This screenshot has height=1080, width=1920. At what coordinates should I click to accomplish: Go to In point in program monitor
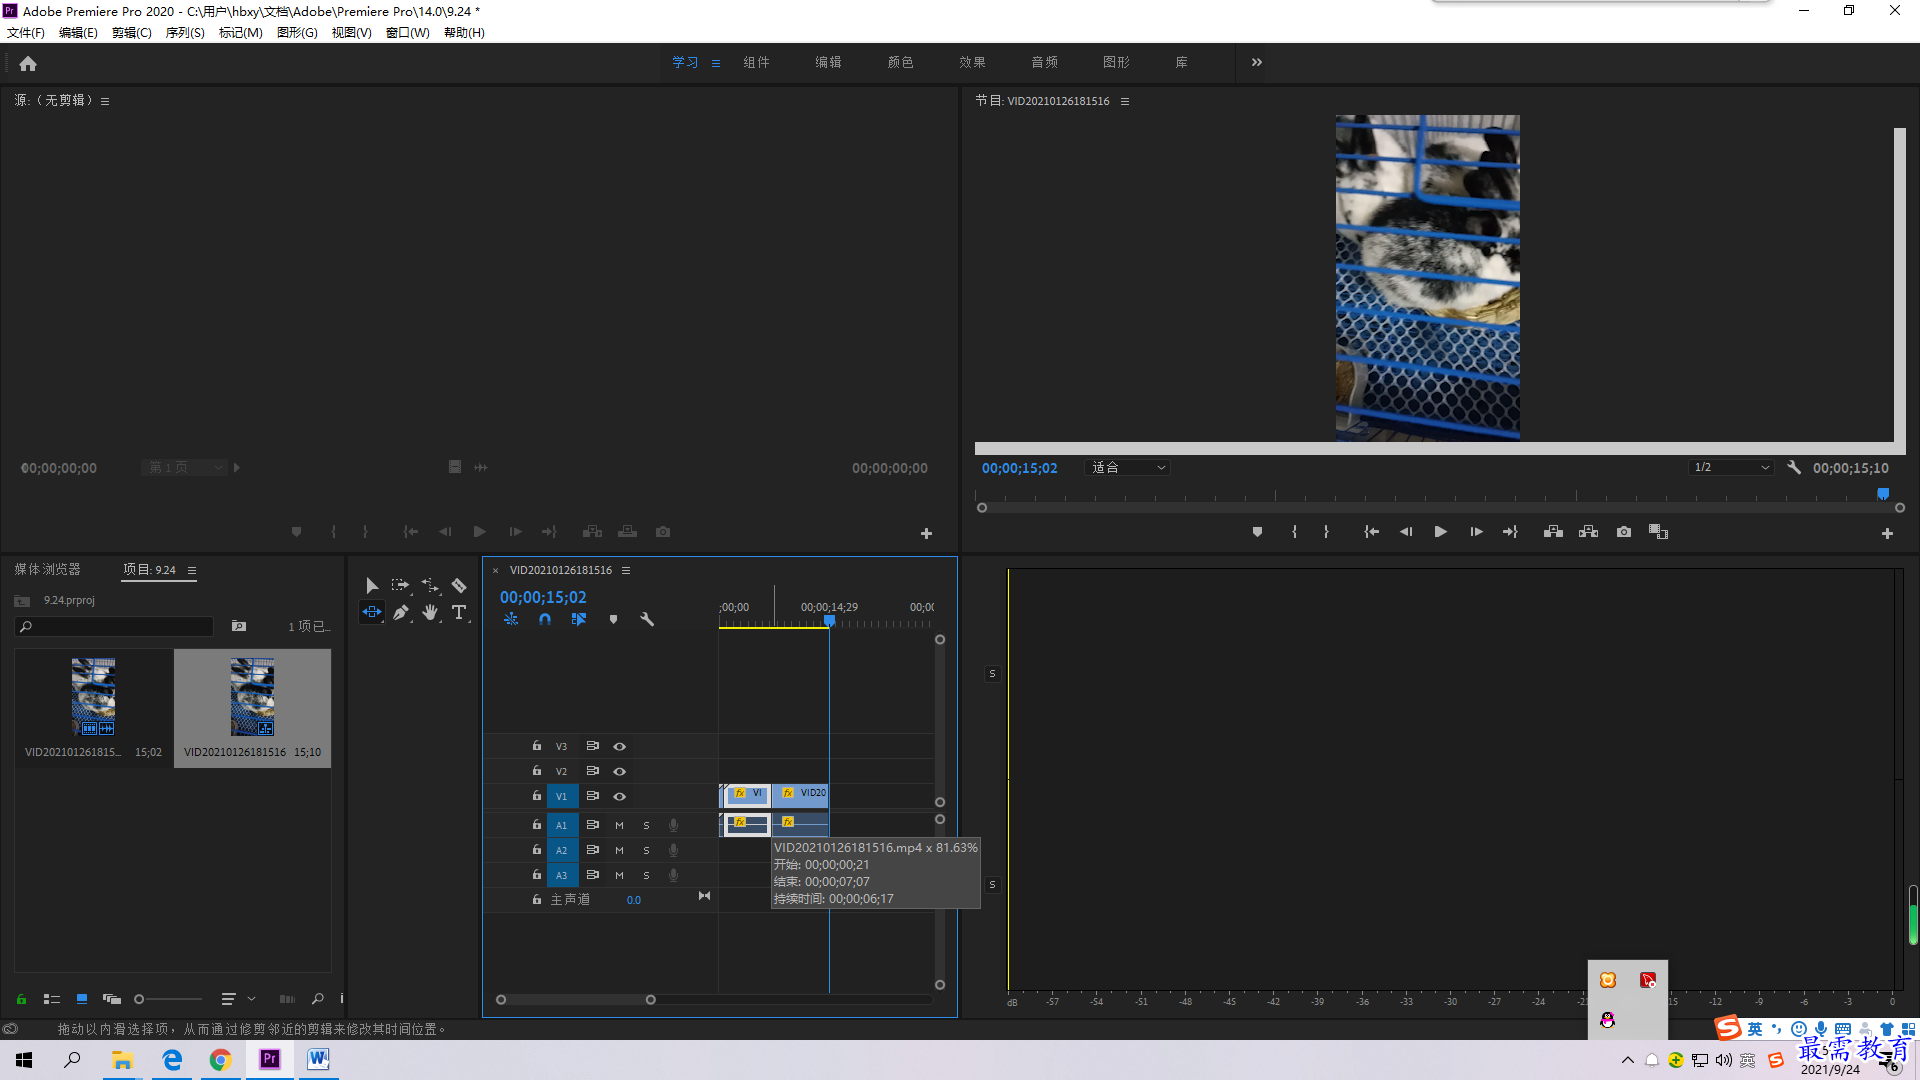pyautogui.click(x=1372, y=532)
